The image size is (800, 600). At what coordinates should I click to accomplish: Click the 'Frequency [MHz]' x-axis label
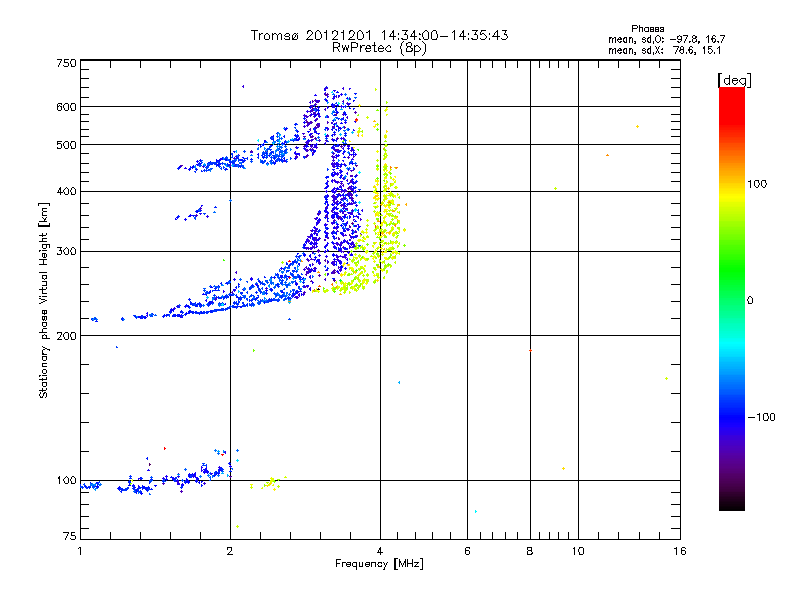(379, 564)
